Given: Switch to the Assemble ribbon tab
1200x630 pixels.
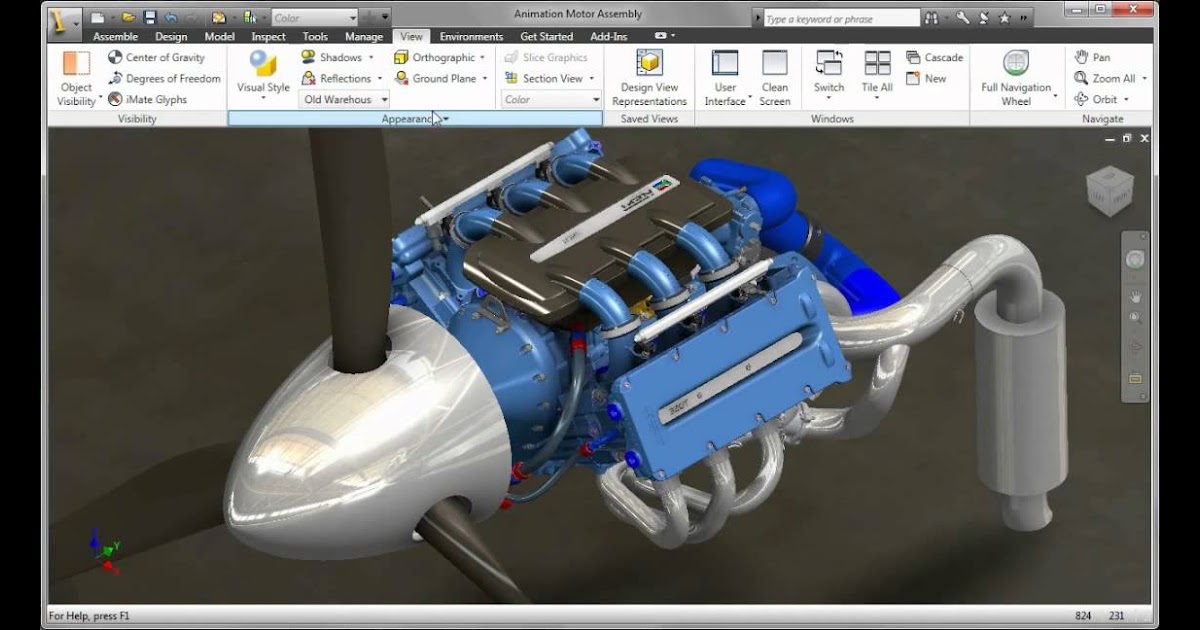Looking at the screenshot, I should pos(115,37).
